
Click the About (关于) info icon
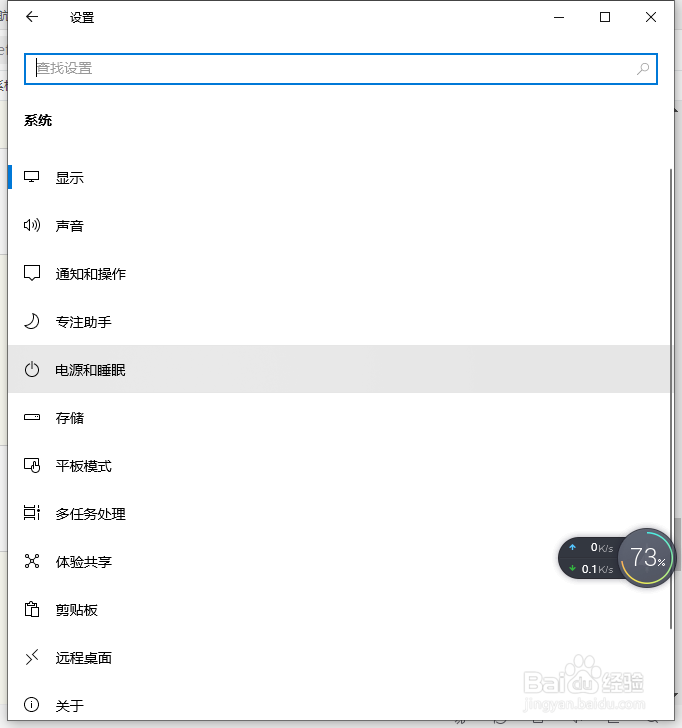32,706
